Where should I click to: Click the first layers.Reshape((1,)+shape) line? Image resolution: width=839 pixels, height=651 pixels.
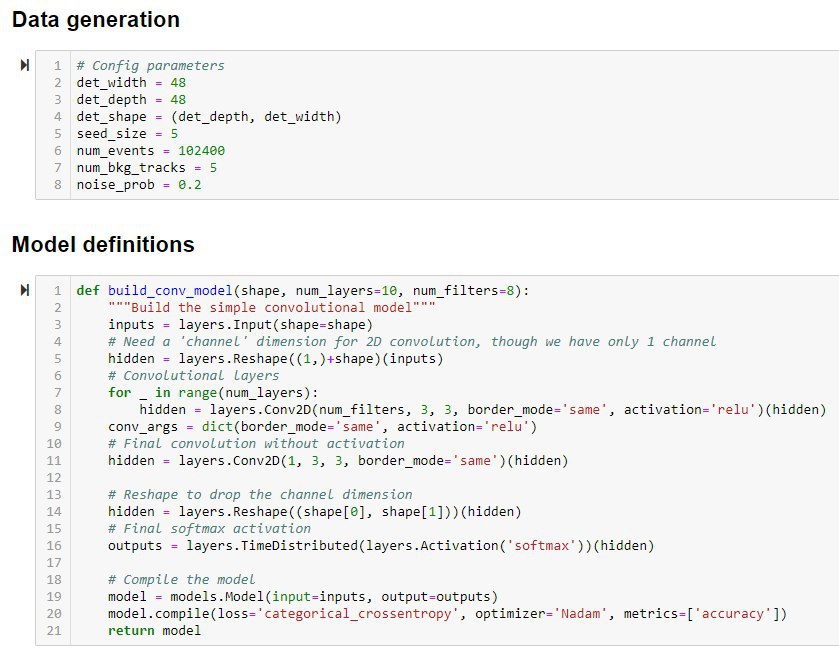coord(276,359)
